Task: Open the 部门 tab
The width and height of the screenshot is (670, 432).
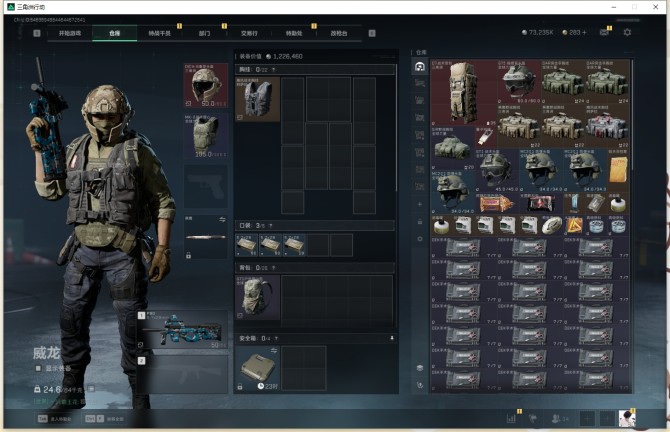Action: (x=204, y=33)
